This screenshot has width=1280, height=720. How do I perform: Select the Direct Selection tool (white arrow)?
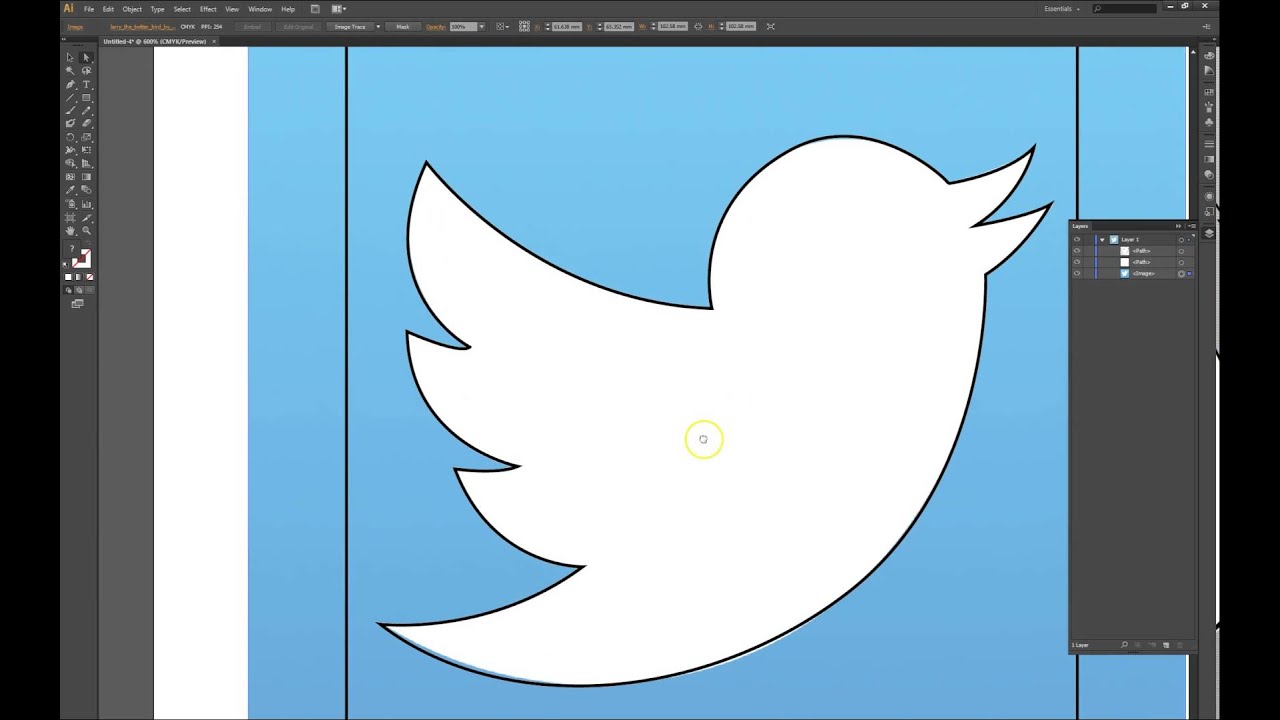tap(86, 57)
